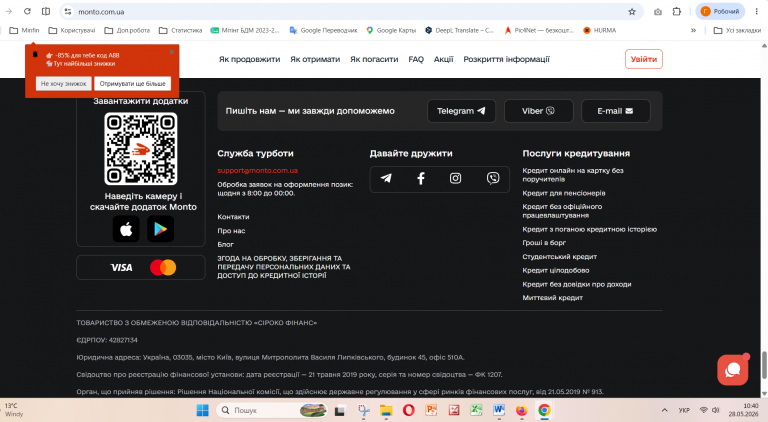Viewport: 768px width, 422px height.
Task: Click the Viber contact button
Action: [538, 111]
